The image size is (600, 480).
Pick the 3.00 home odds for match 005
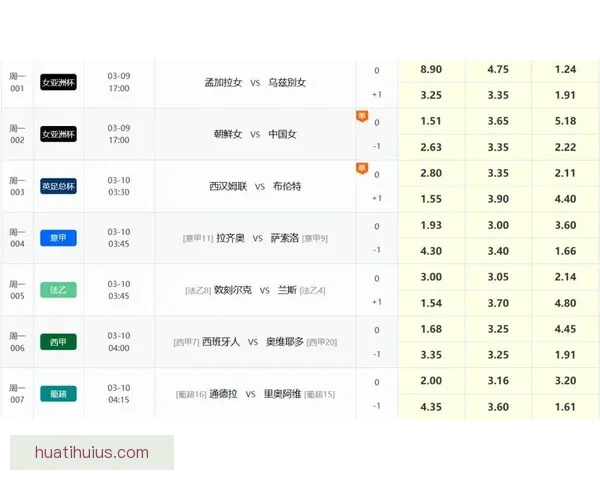point(431,277)
